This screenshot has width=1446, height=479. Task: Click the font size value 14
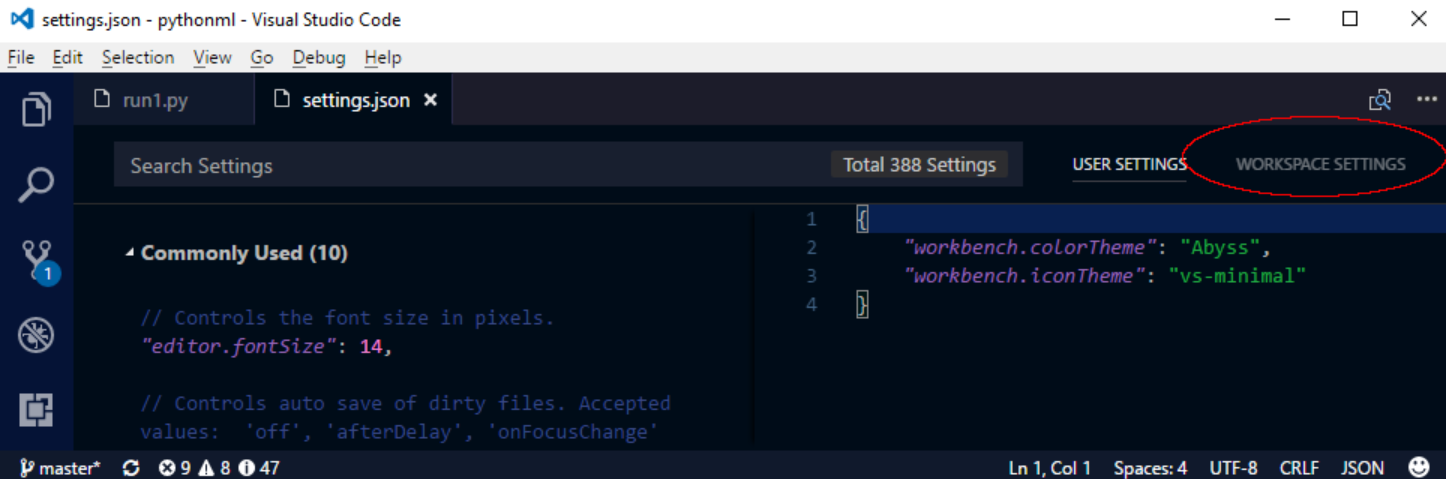tap(371, 347)
